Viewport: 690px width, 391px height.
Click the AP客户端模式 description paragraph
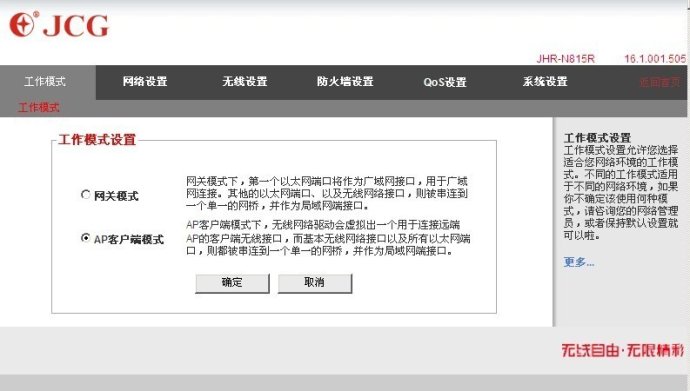(x=328, y=238)
